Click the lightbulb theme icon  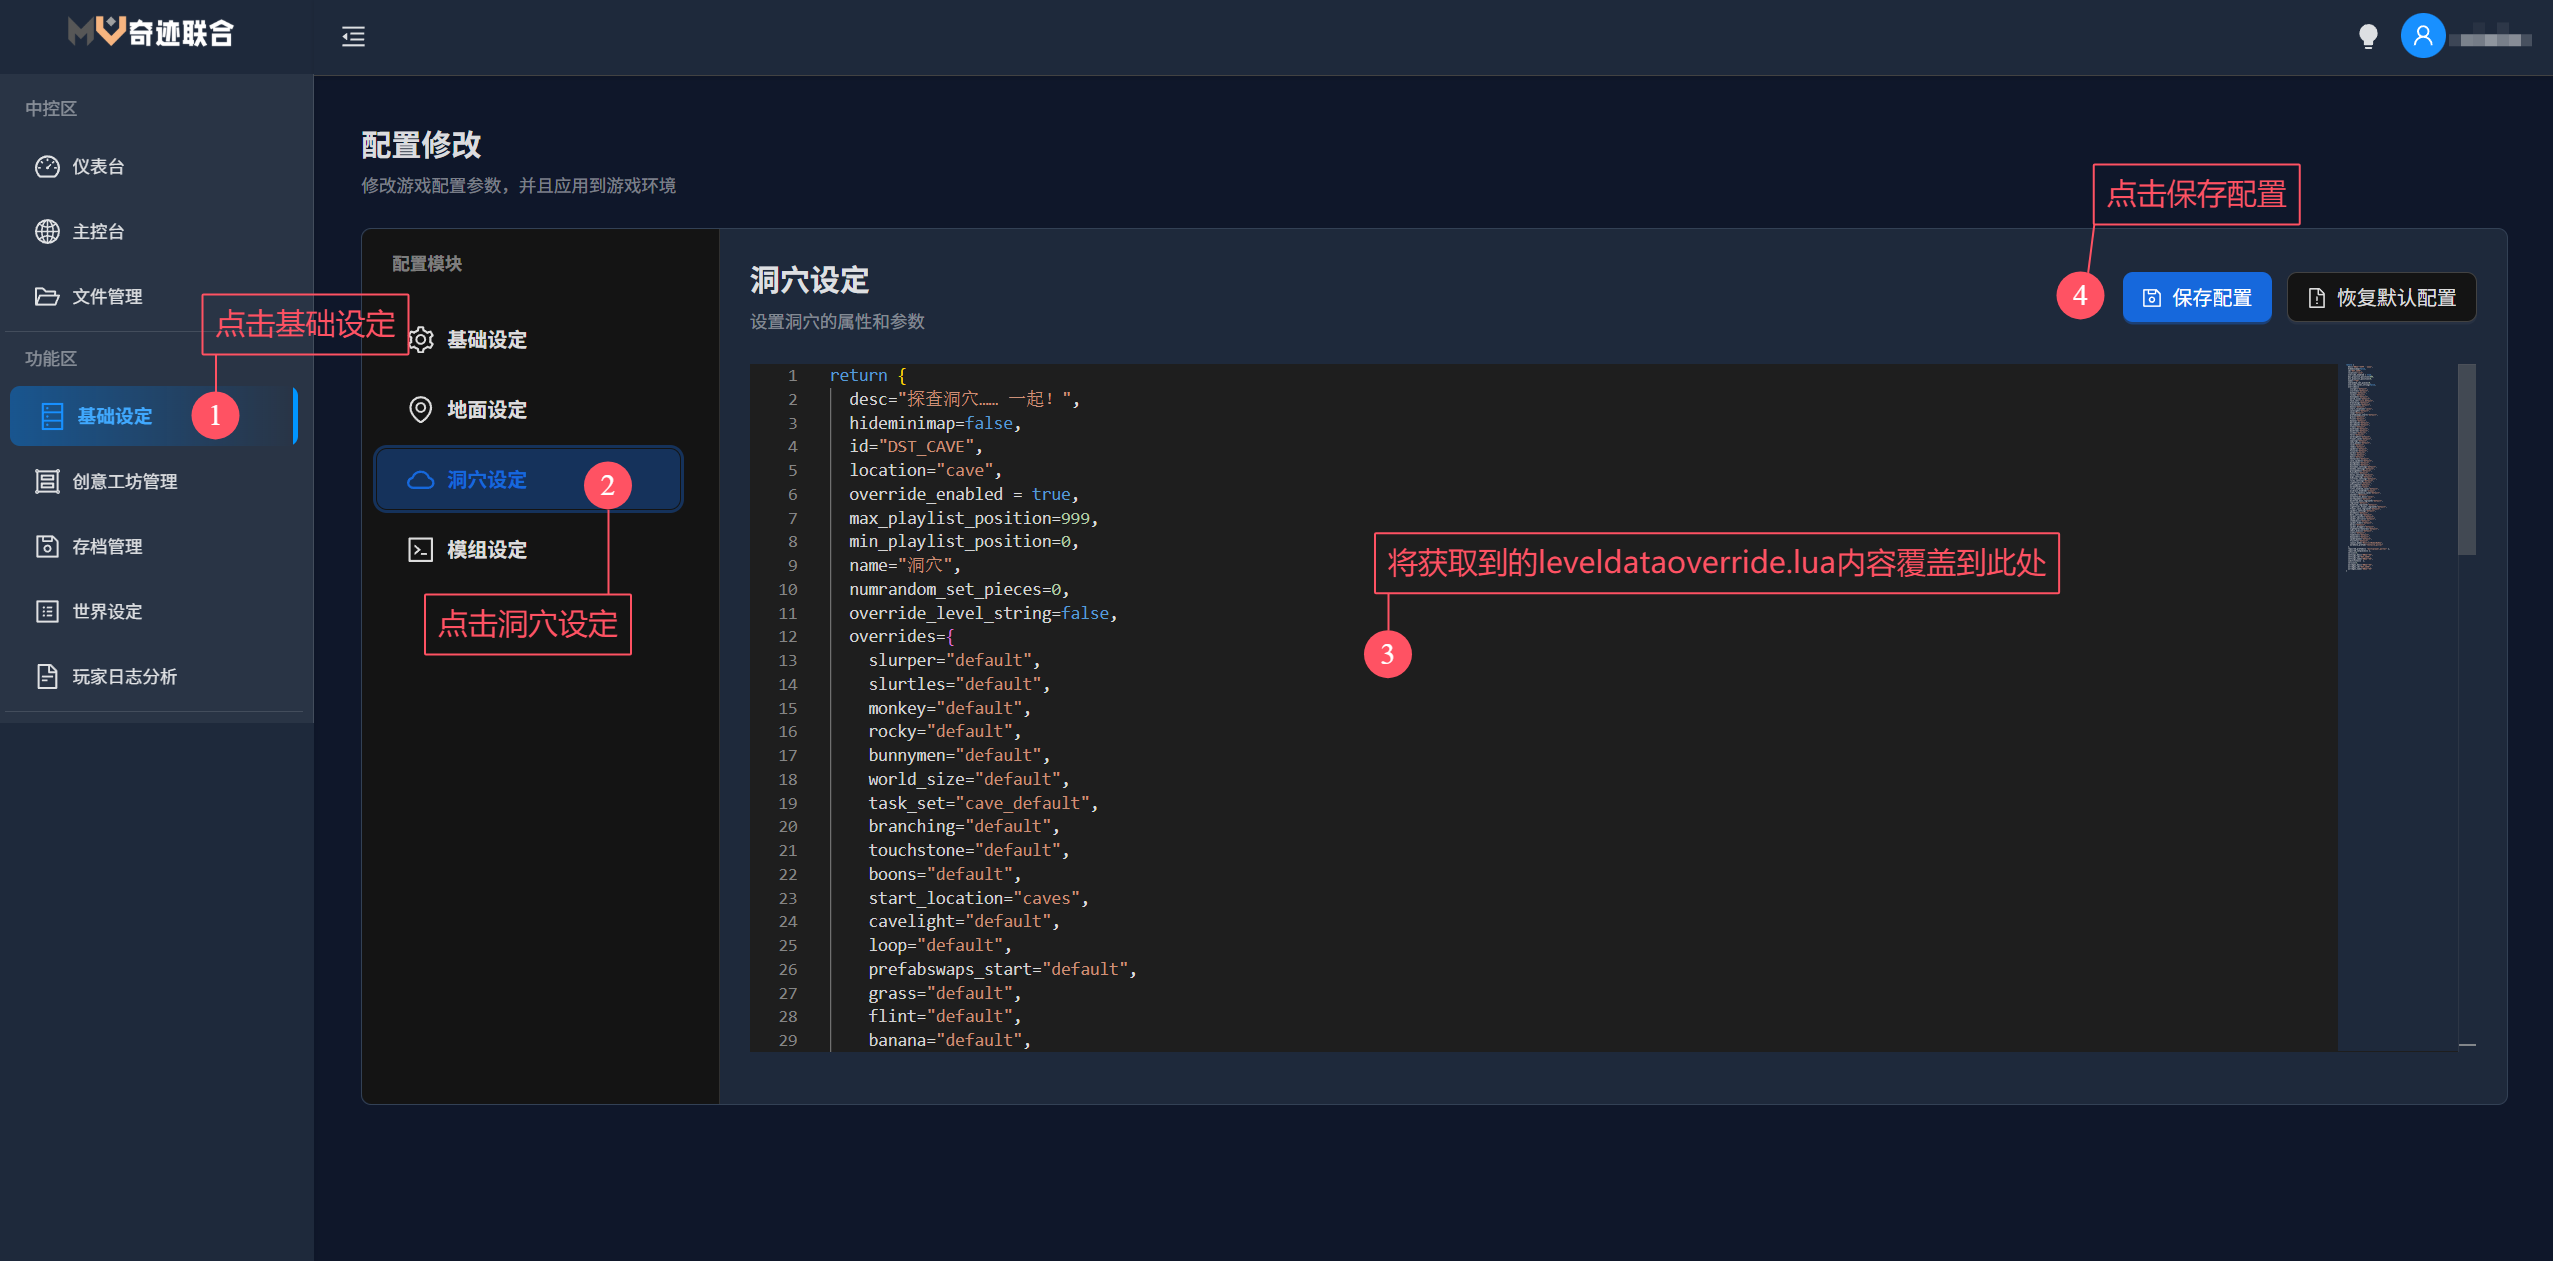tap(2367, 37)
